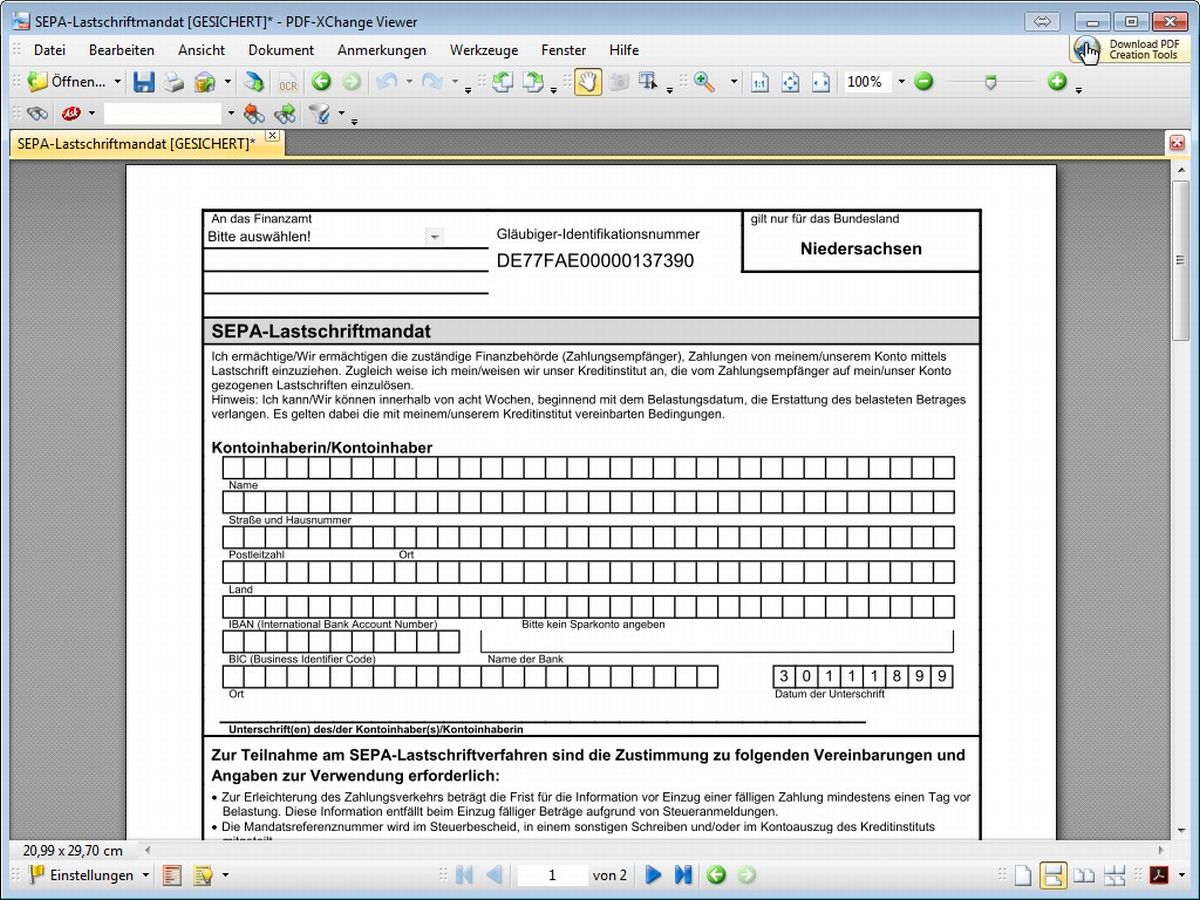
Task: Open the zoom percentage dropdown
Action: tap(901, 82)
